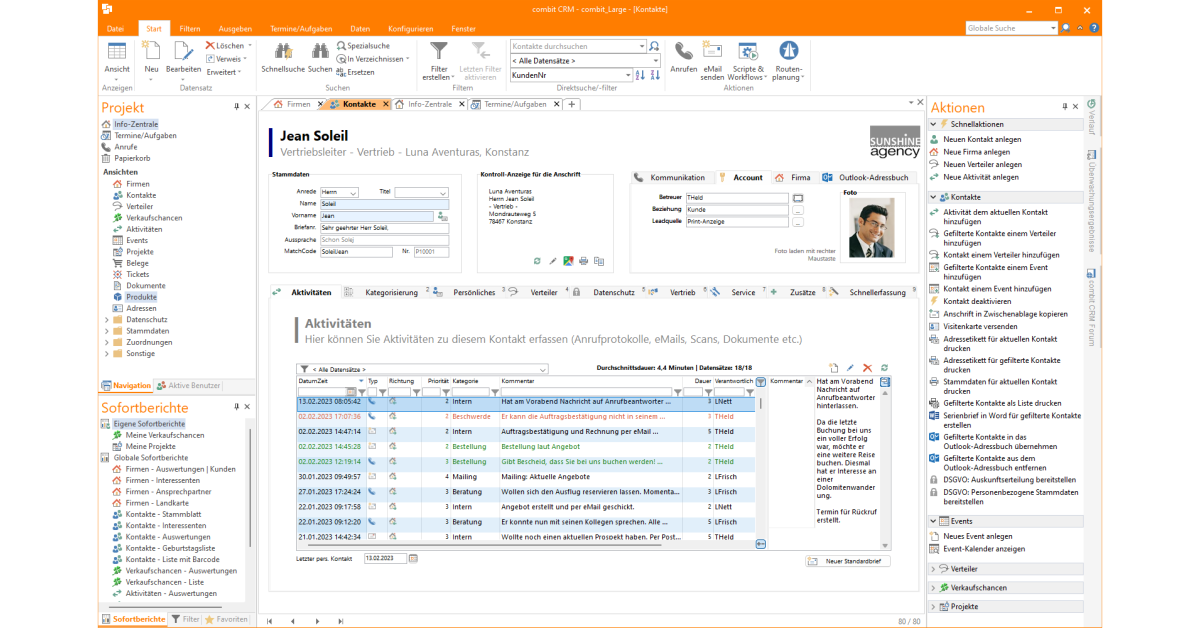Go to the first record navigation arrow
Viewport: 1200px width, 628px height.
tap(269, 621)
